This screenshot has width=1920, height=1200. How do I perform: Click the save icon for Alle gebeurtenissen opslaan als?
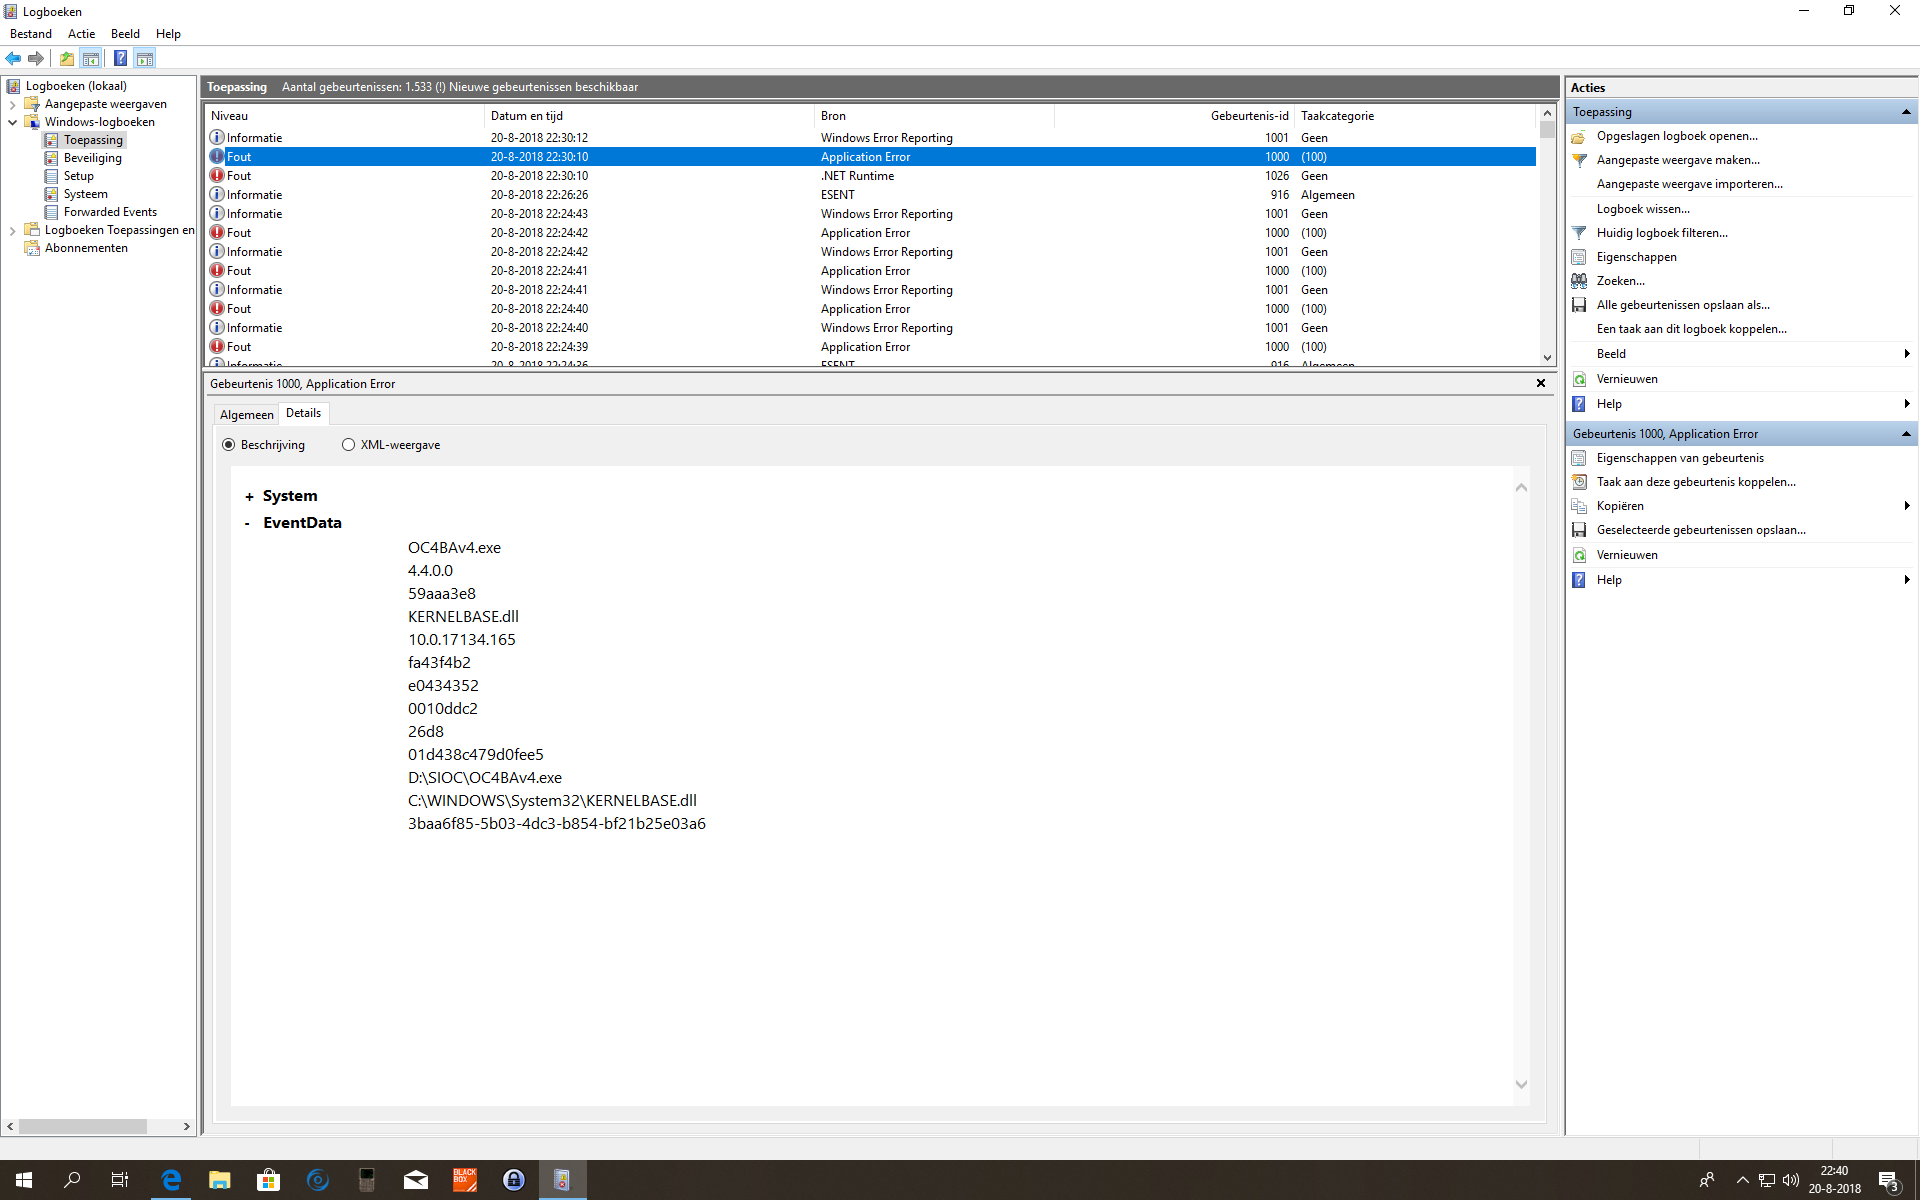pyautogui.click(x=1579, y=305)
